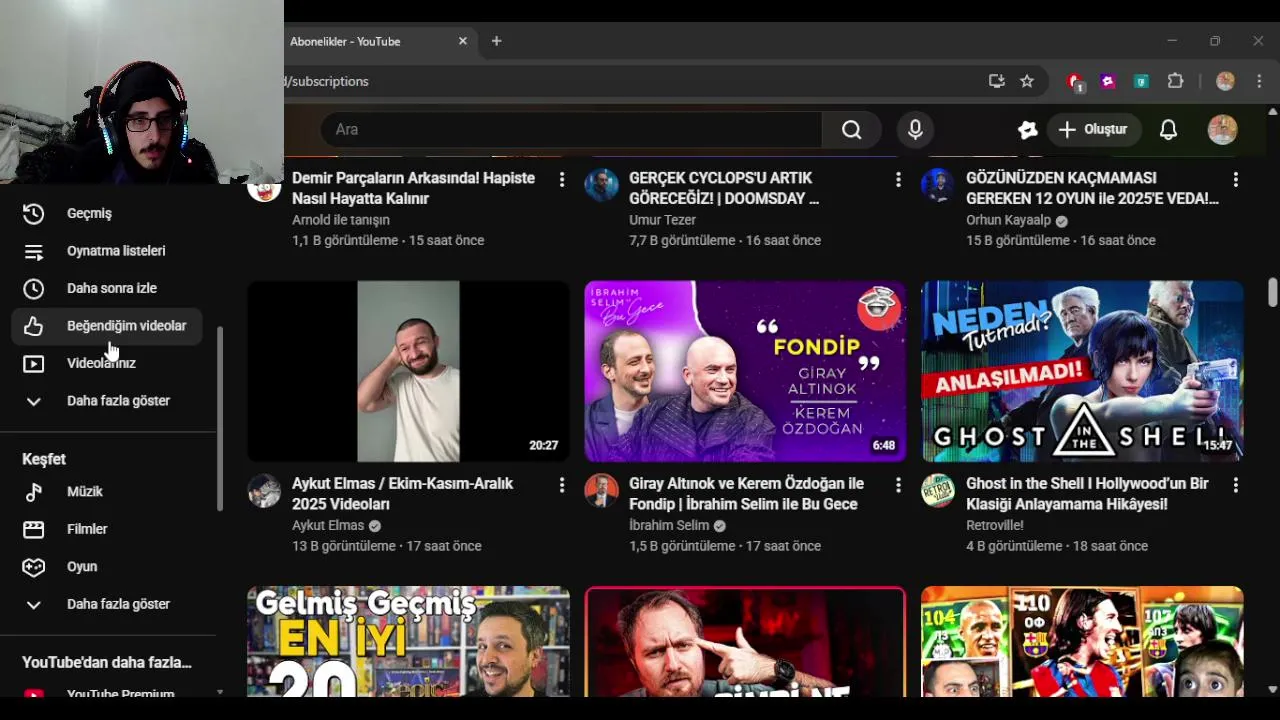Image resolution: width=1280 pixels, height=720 pixels.
Task: Open the Gelmiş Geçmiş En İyi thumbnail
Action: click(x=408, y=641)
